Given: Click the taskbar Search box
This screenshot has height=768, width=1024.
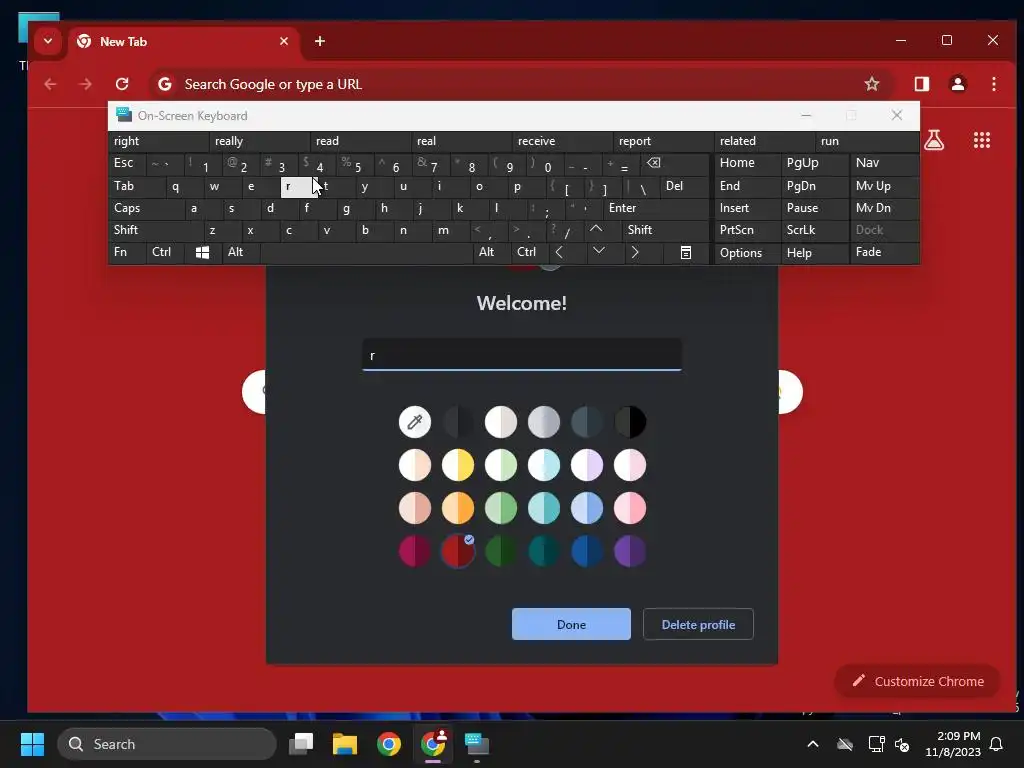Looking at the screenshot, I should coord(167,744).
